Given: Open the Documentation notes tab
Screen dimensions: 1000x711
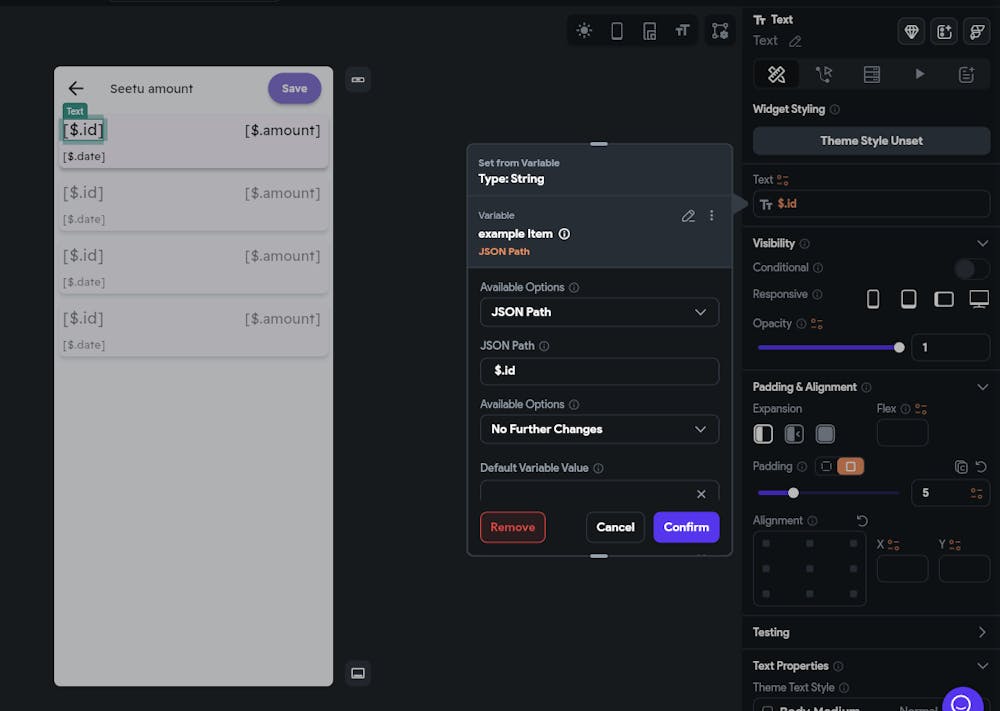Looking at the screenshot, I should click(966, 75).
